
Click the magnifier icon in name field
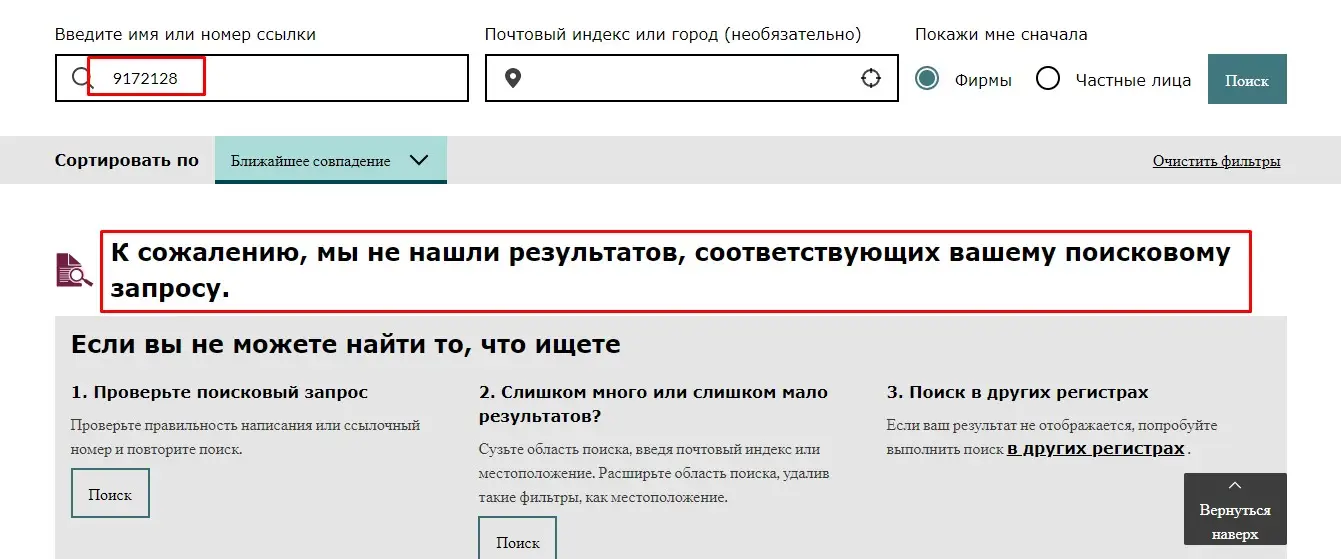coord(82,78)
